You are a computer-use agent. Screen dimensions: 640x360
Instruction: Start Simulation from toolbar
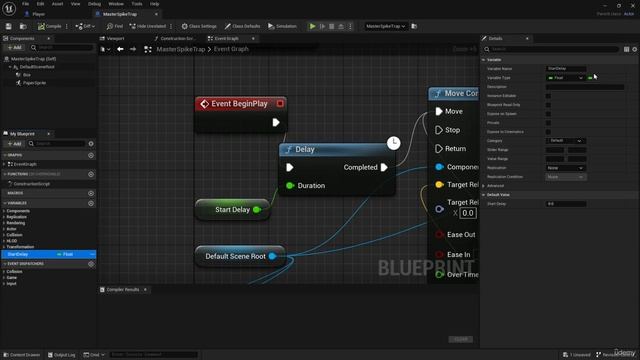click(282, 27)
